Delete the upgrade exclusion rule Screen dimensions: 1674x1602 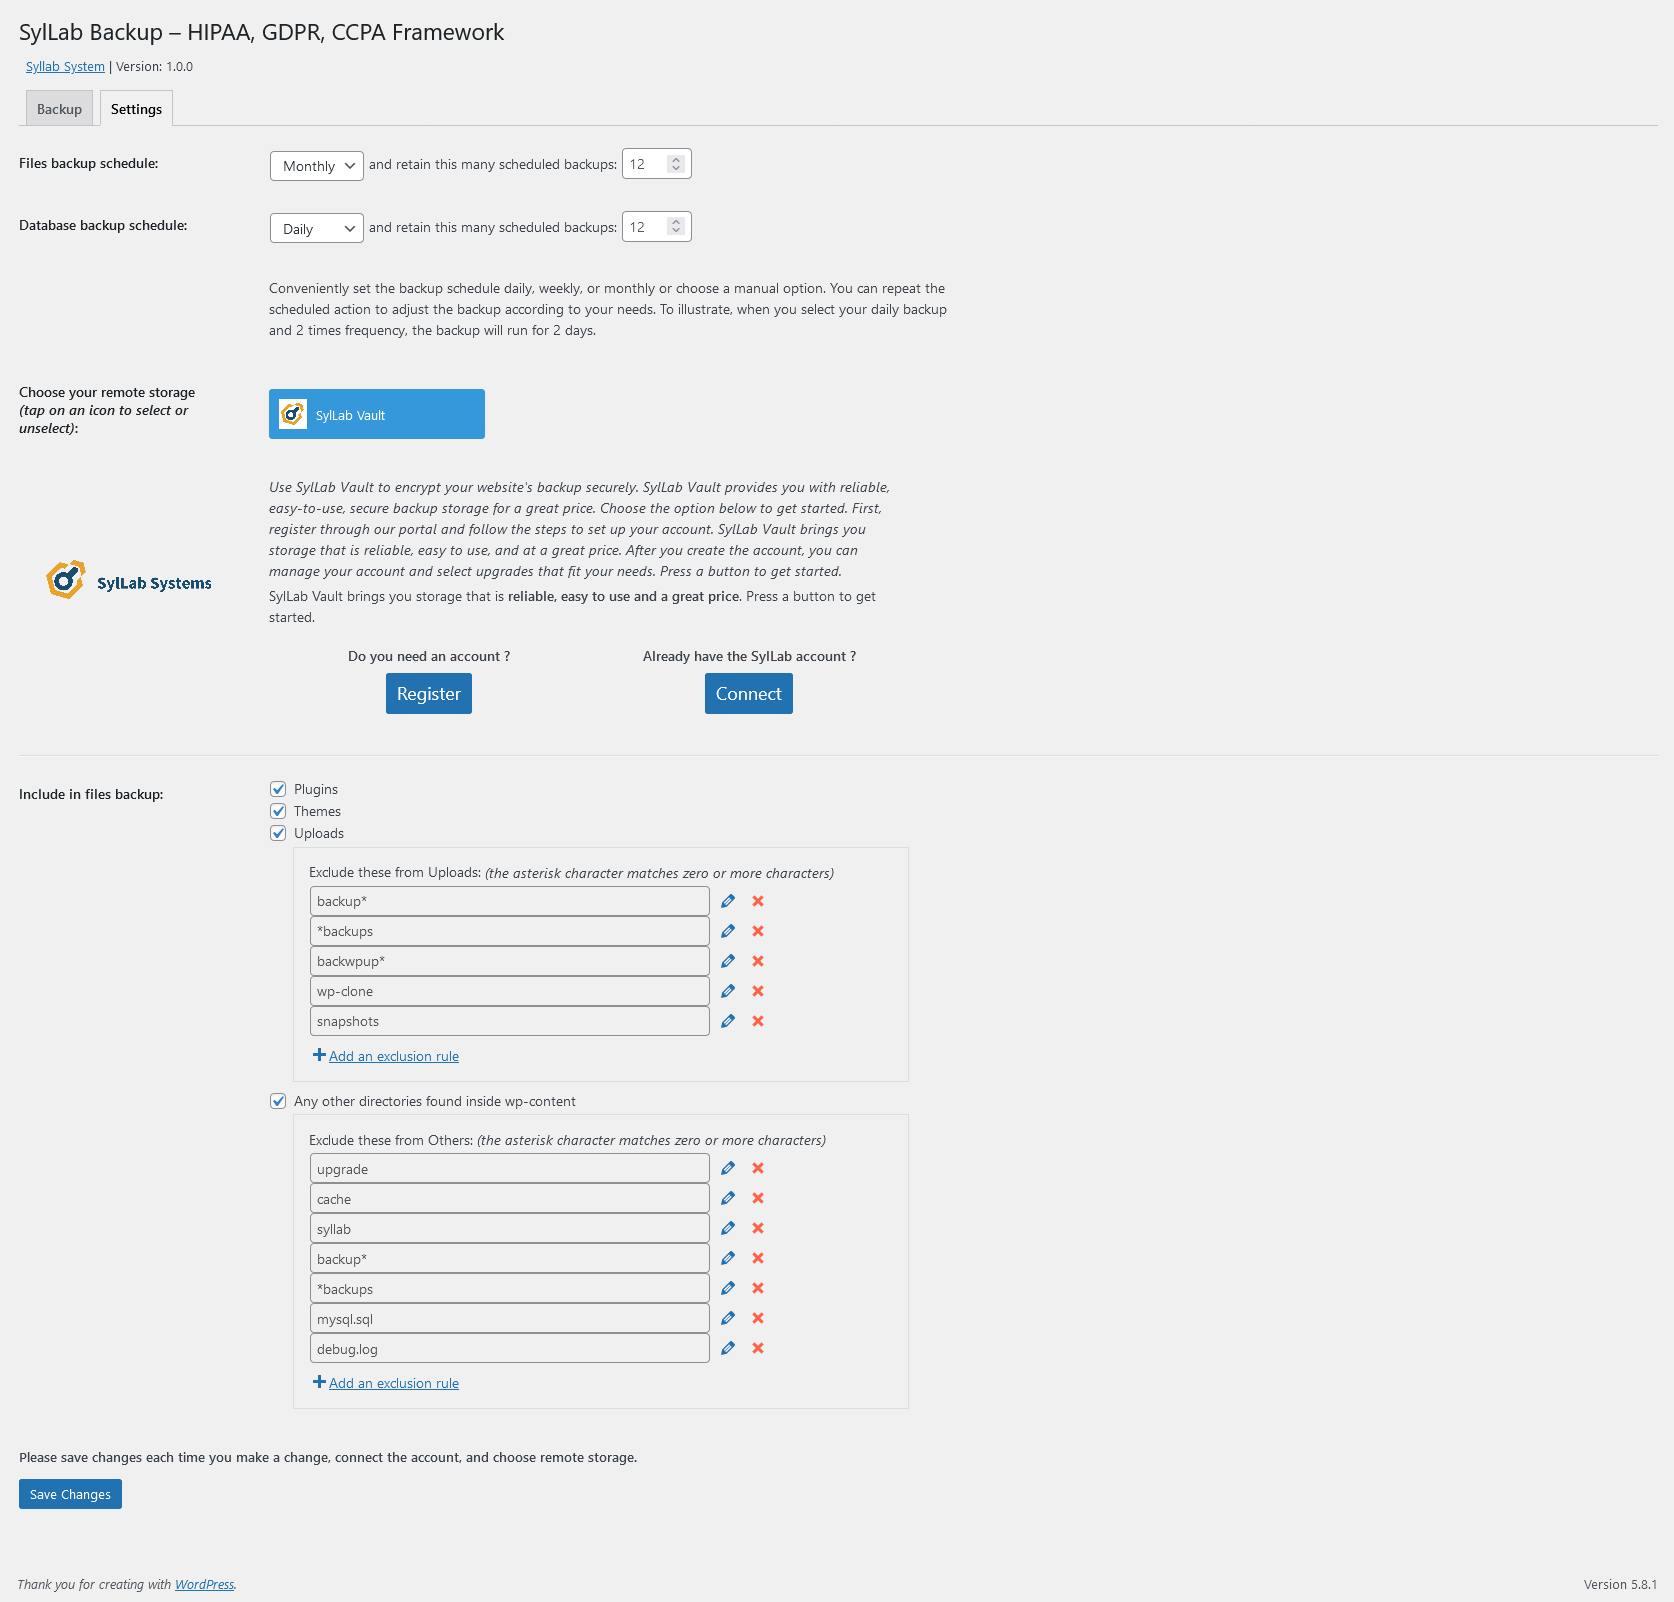758,1168
